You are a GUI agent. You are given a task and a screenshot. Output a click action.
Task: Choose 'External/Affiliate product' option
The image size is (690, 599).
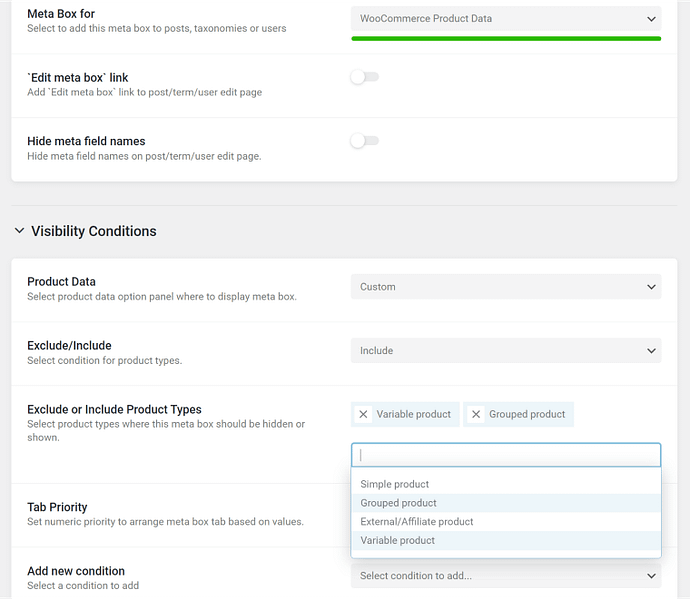(x=417, y=522)
